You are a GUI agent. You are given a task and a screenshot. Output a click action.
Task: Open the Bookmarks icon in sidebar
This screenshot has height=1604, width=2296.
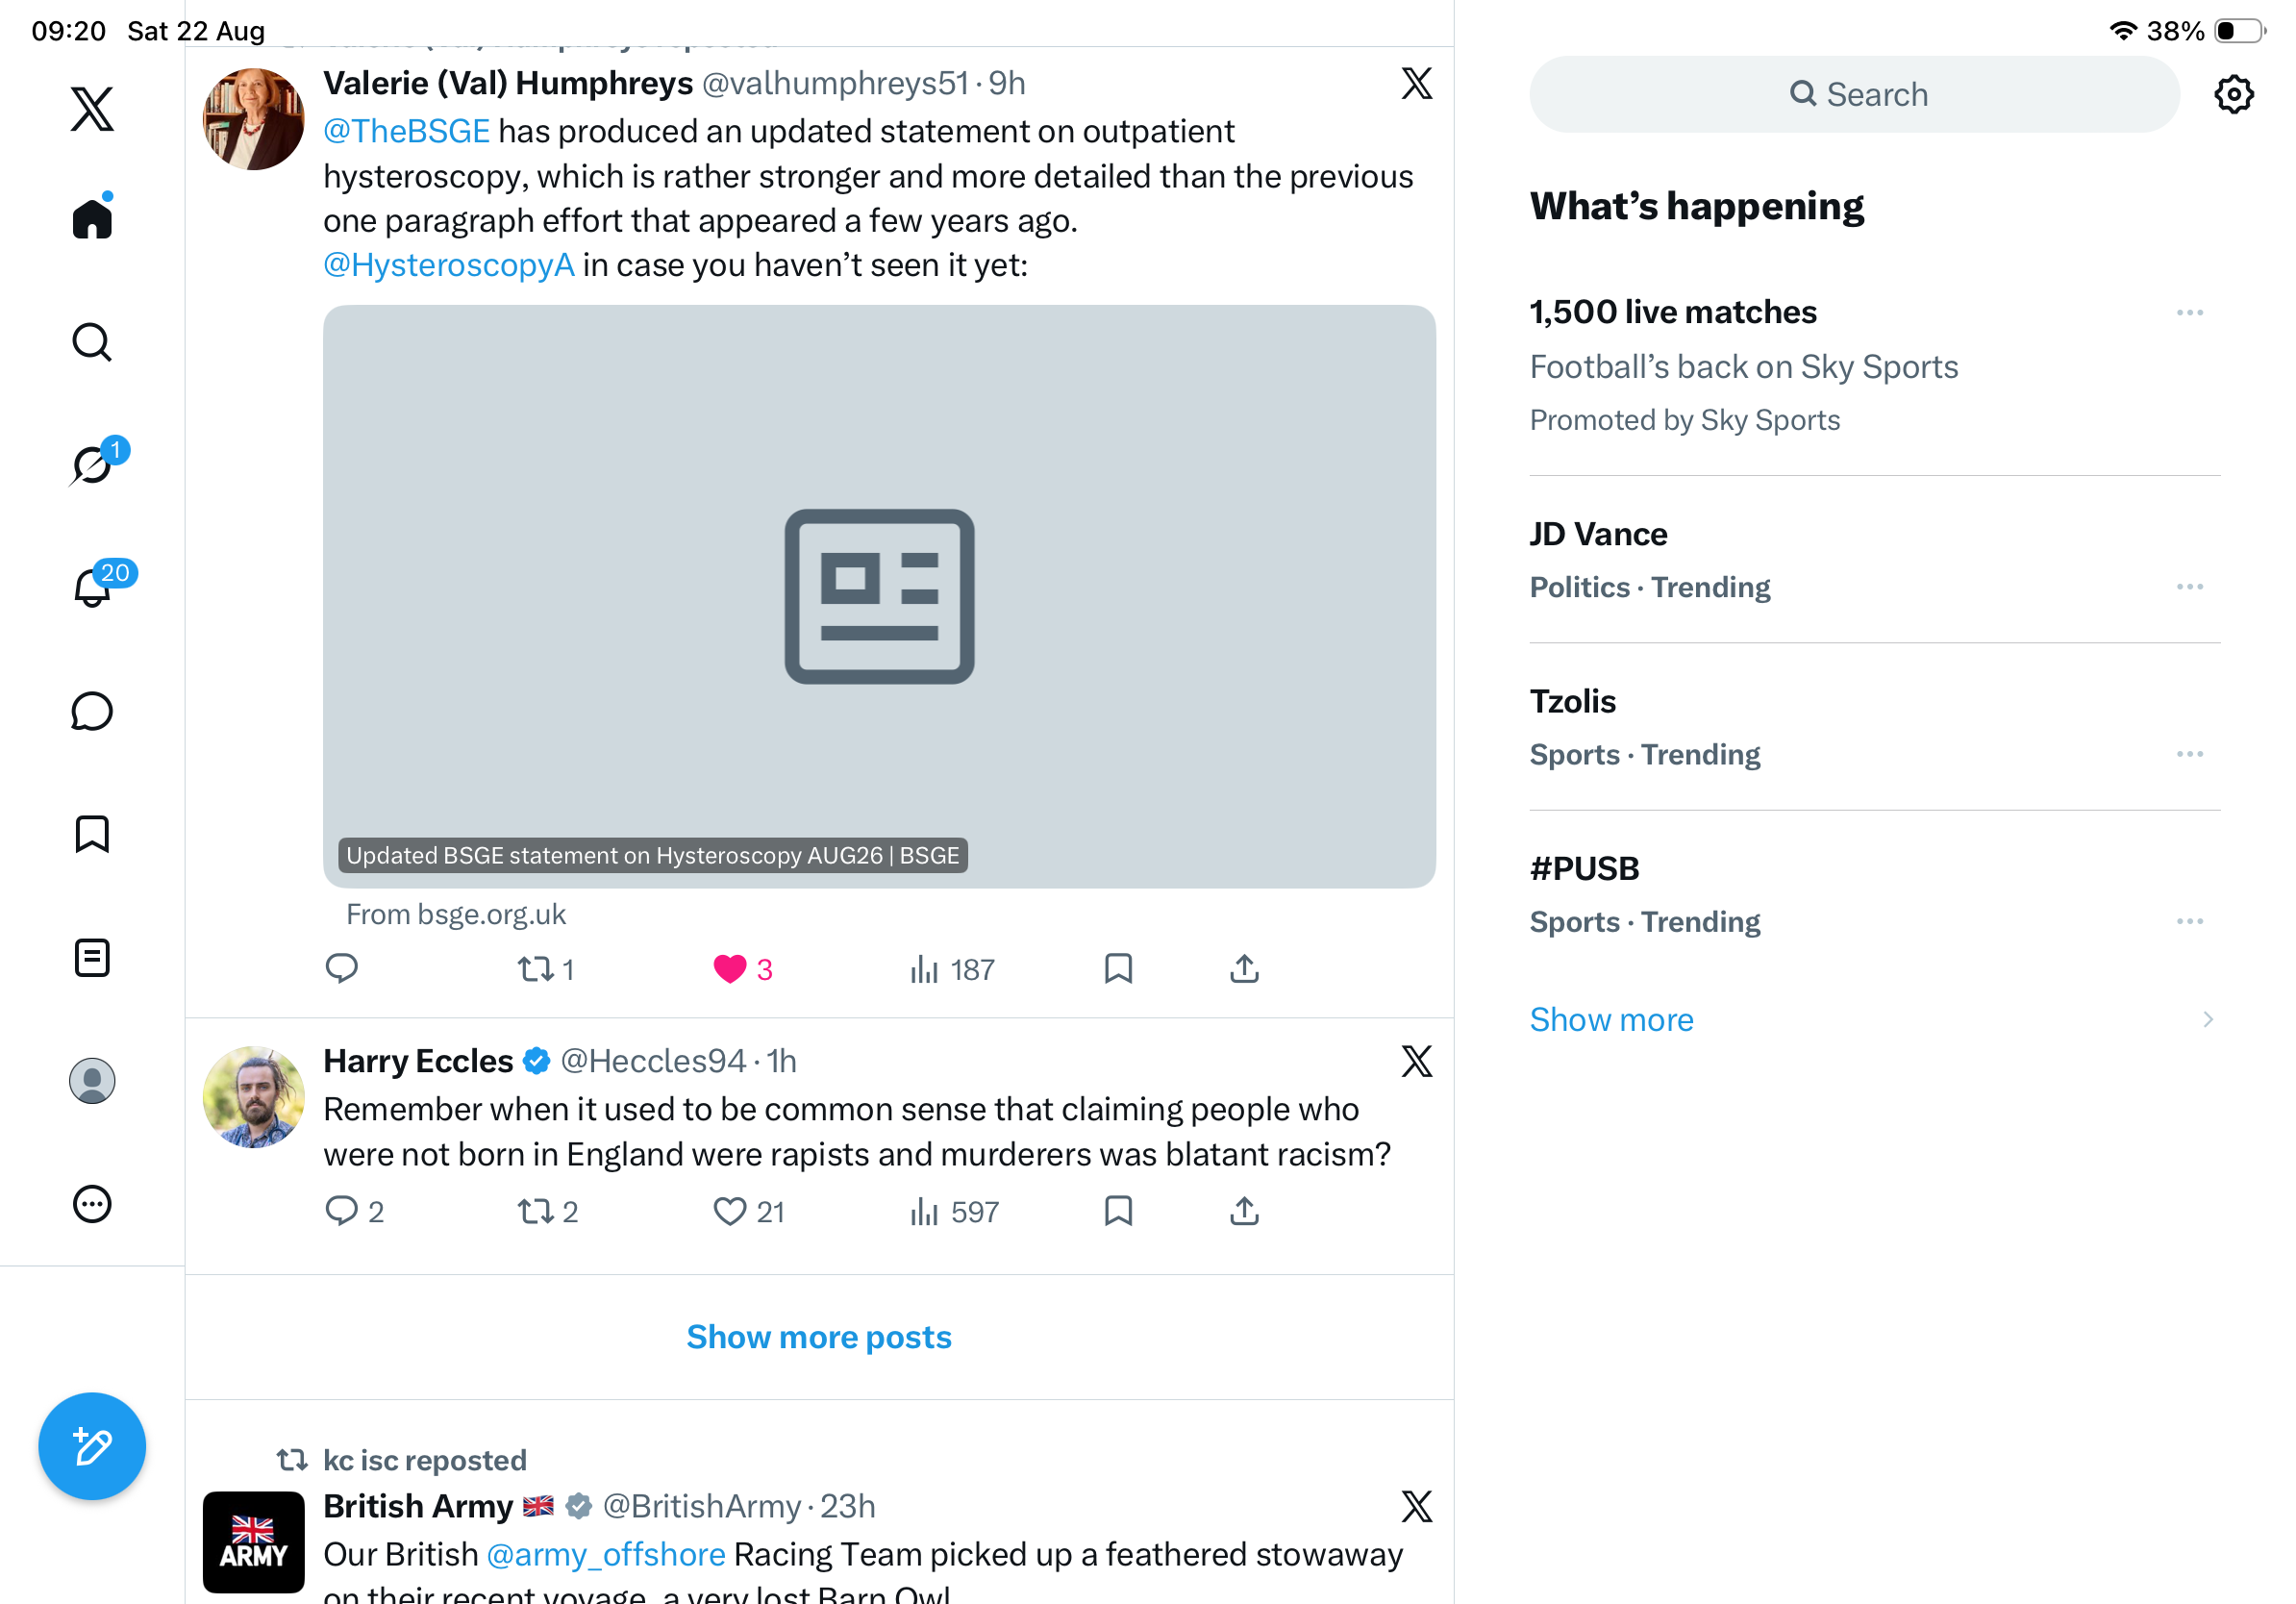(92, 835)
